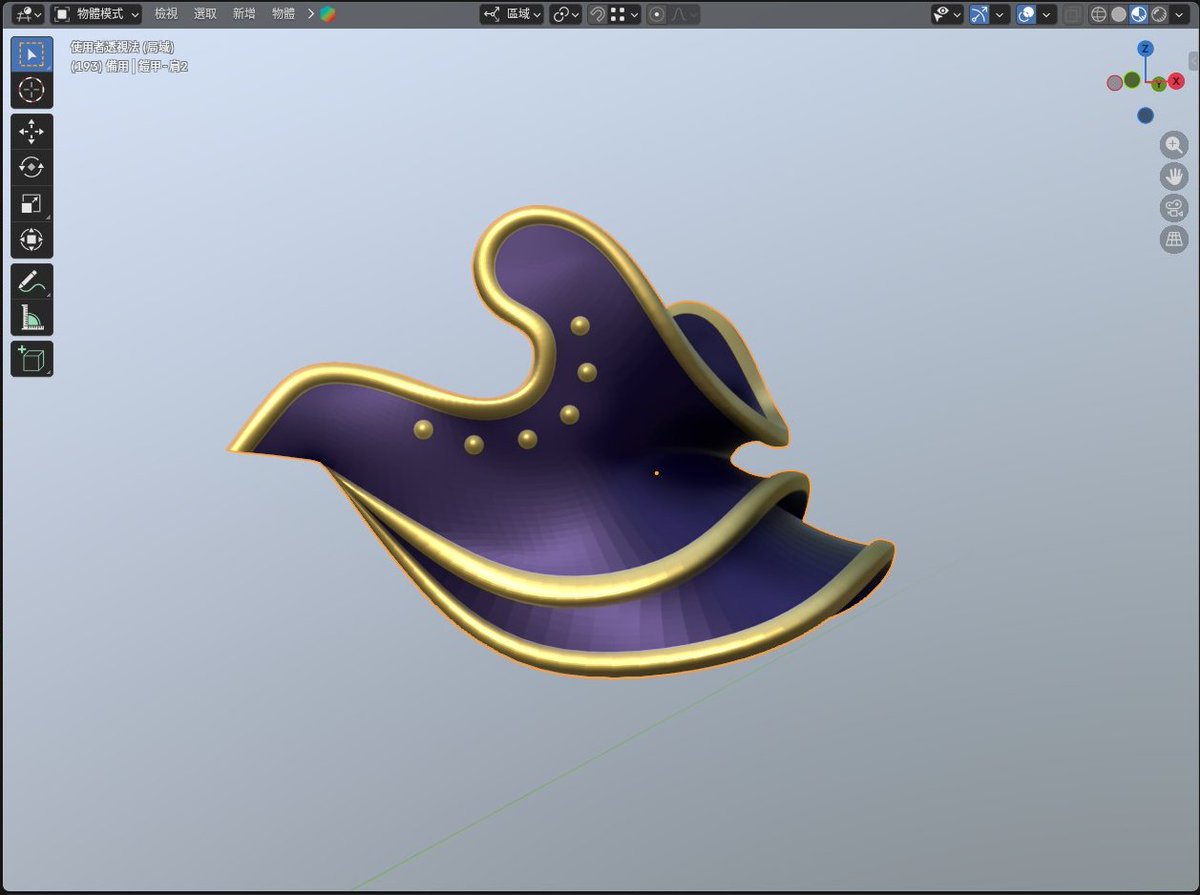Click the green negative Y axis gizmo ball
Screen dimensions: 1200x895
pyautogui.click(x=1131, y=79)
